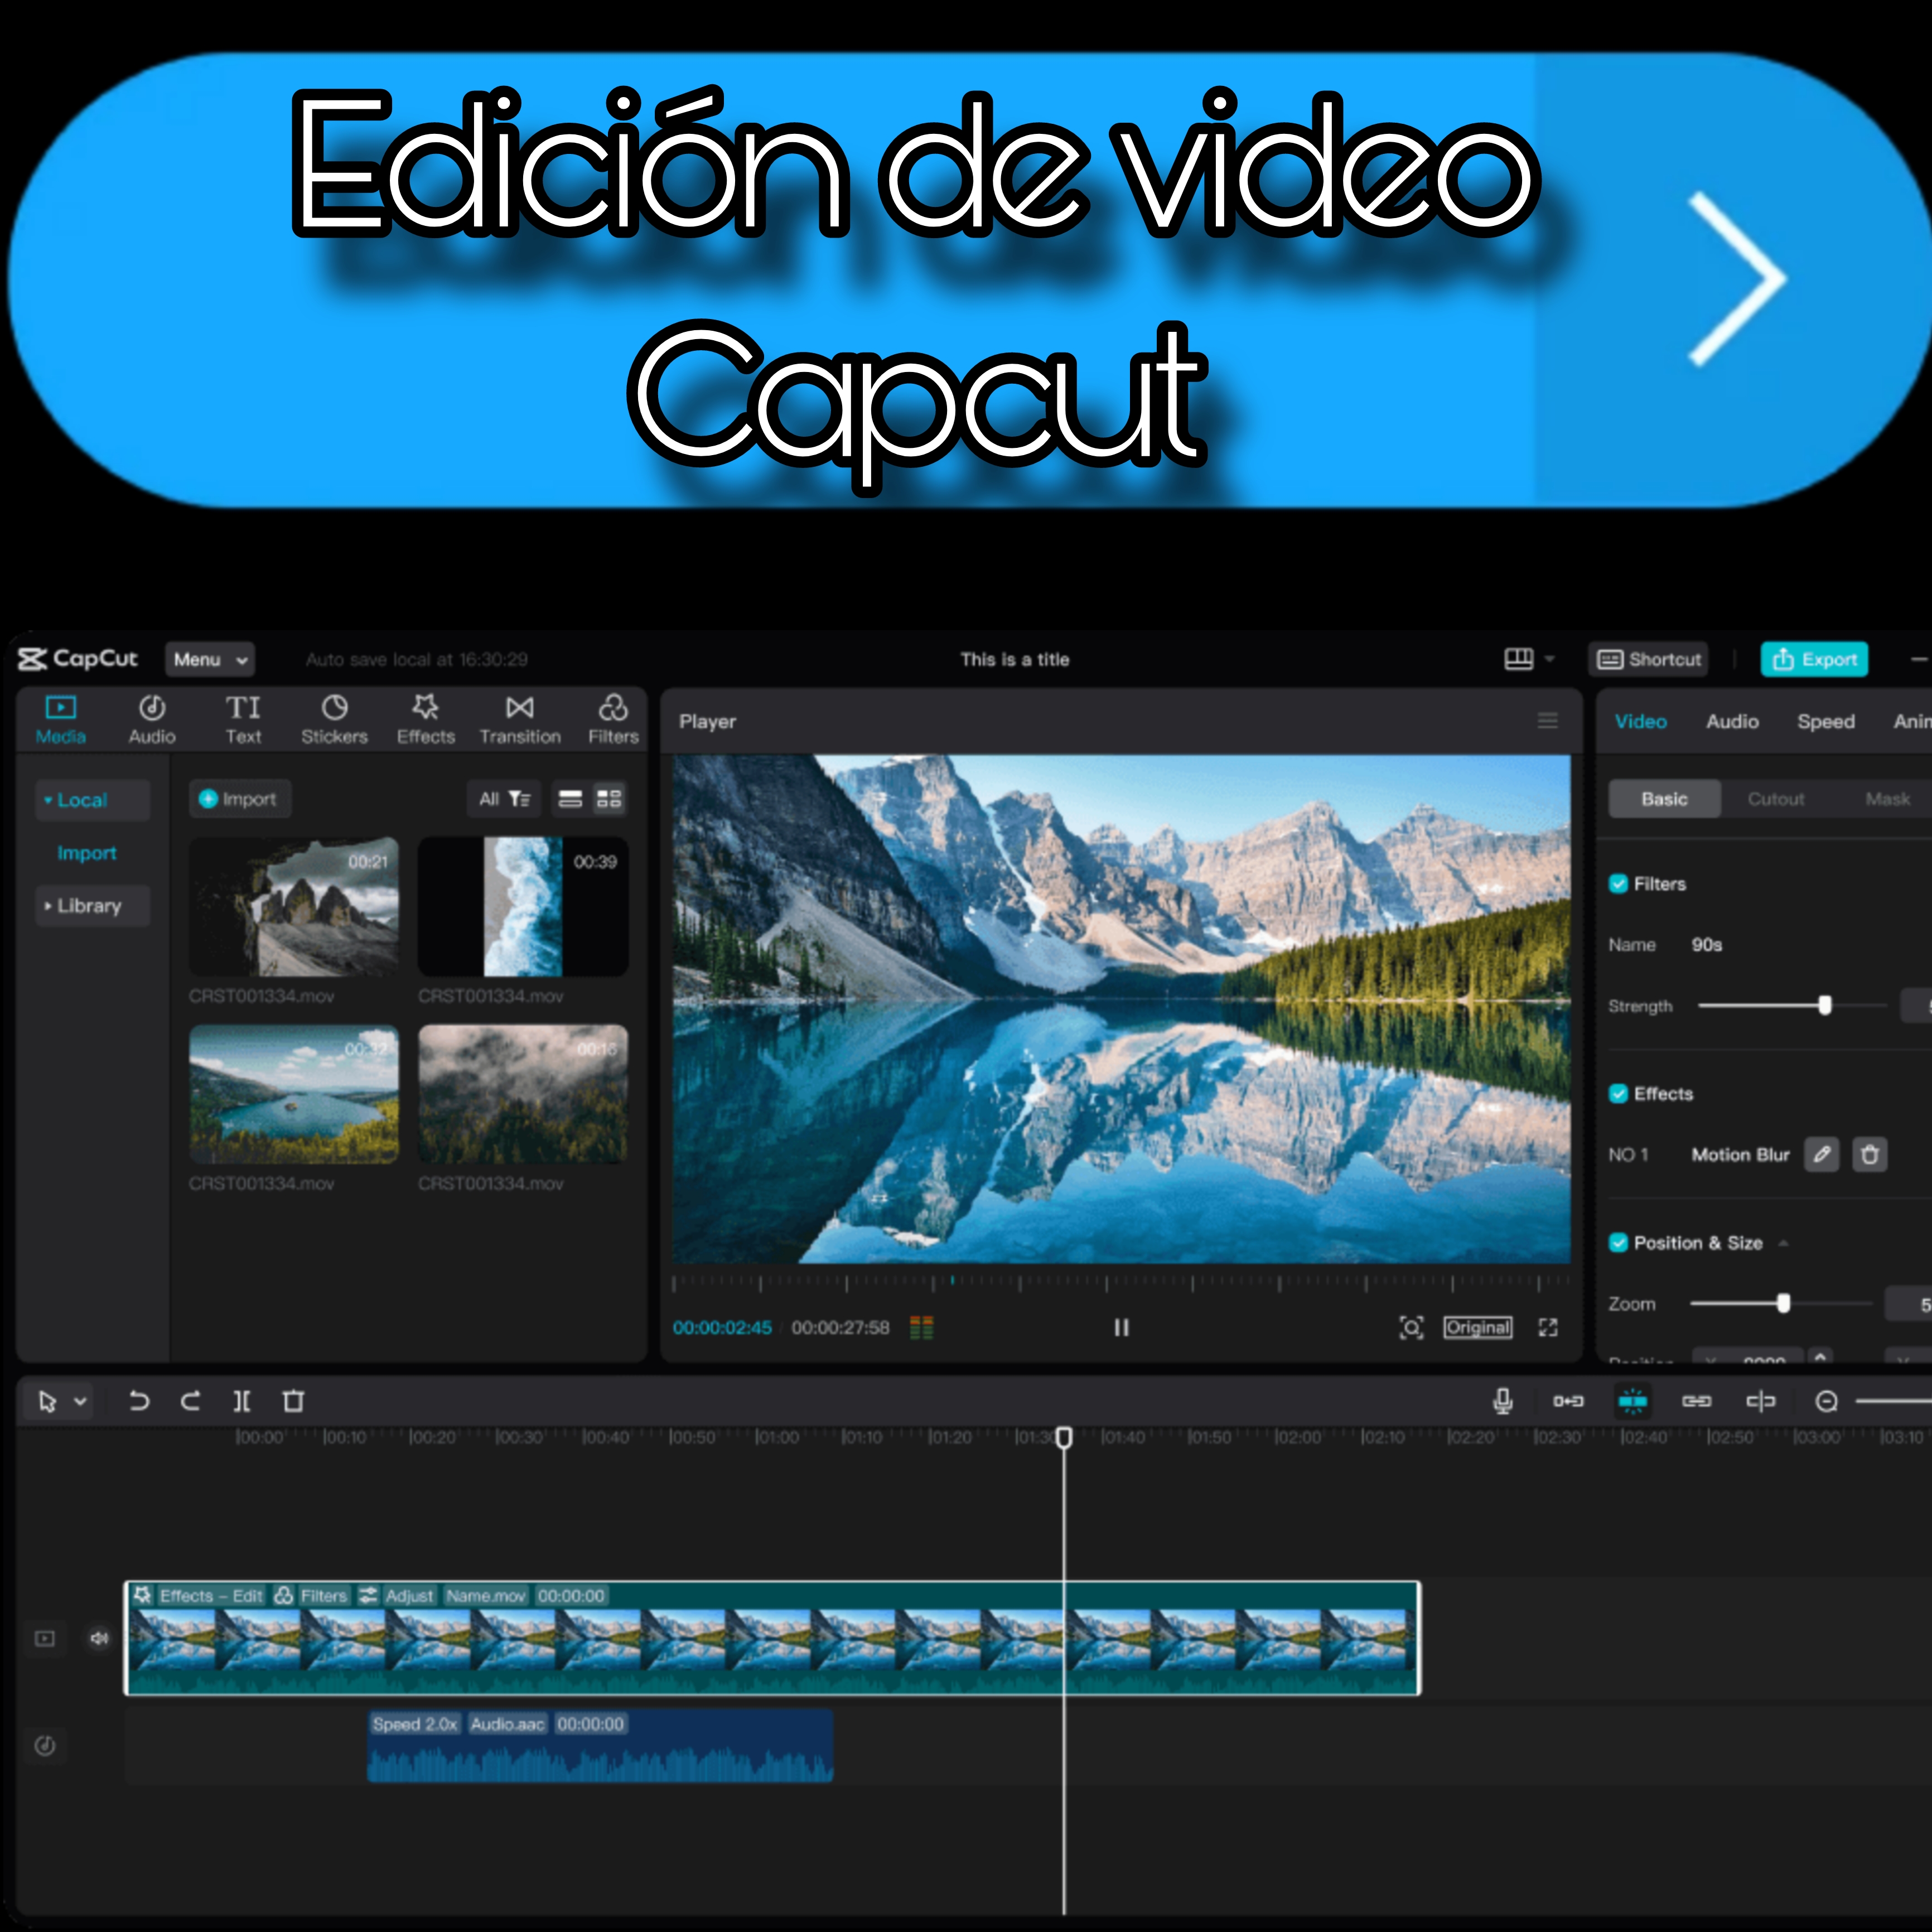
Task: Delete selected clip with trash icon
Action: tap(293, 1401)
